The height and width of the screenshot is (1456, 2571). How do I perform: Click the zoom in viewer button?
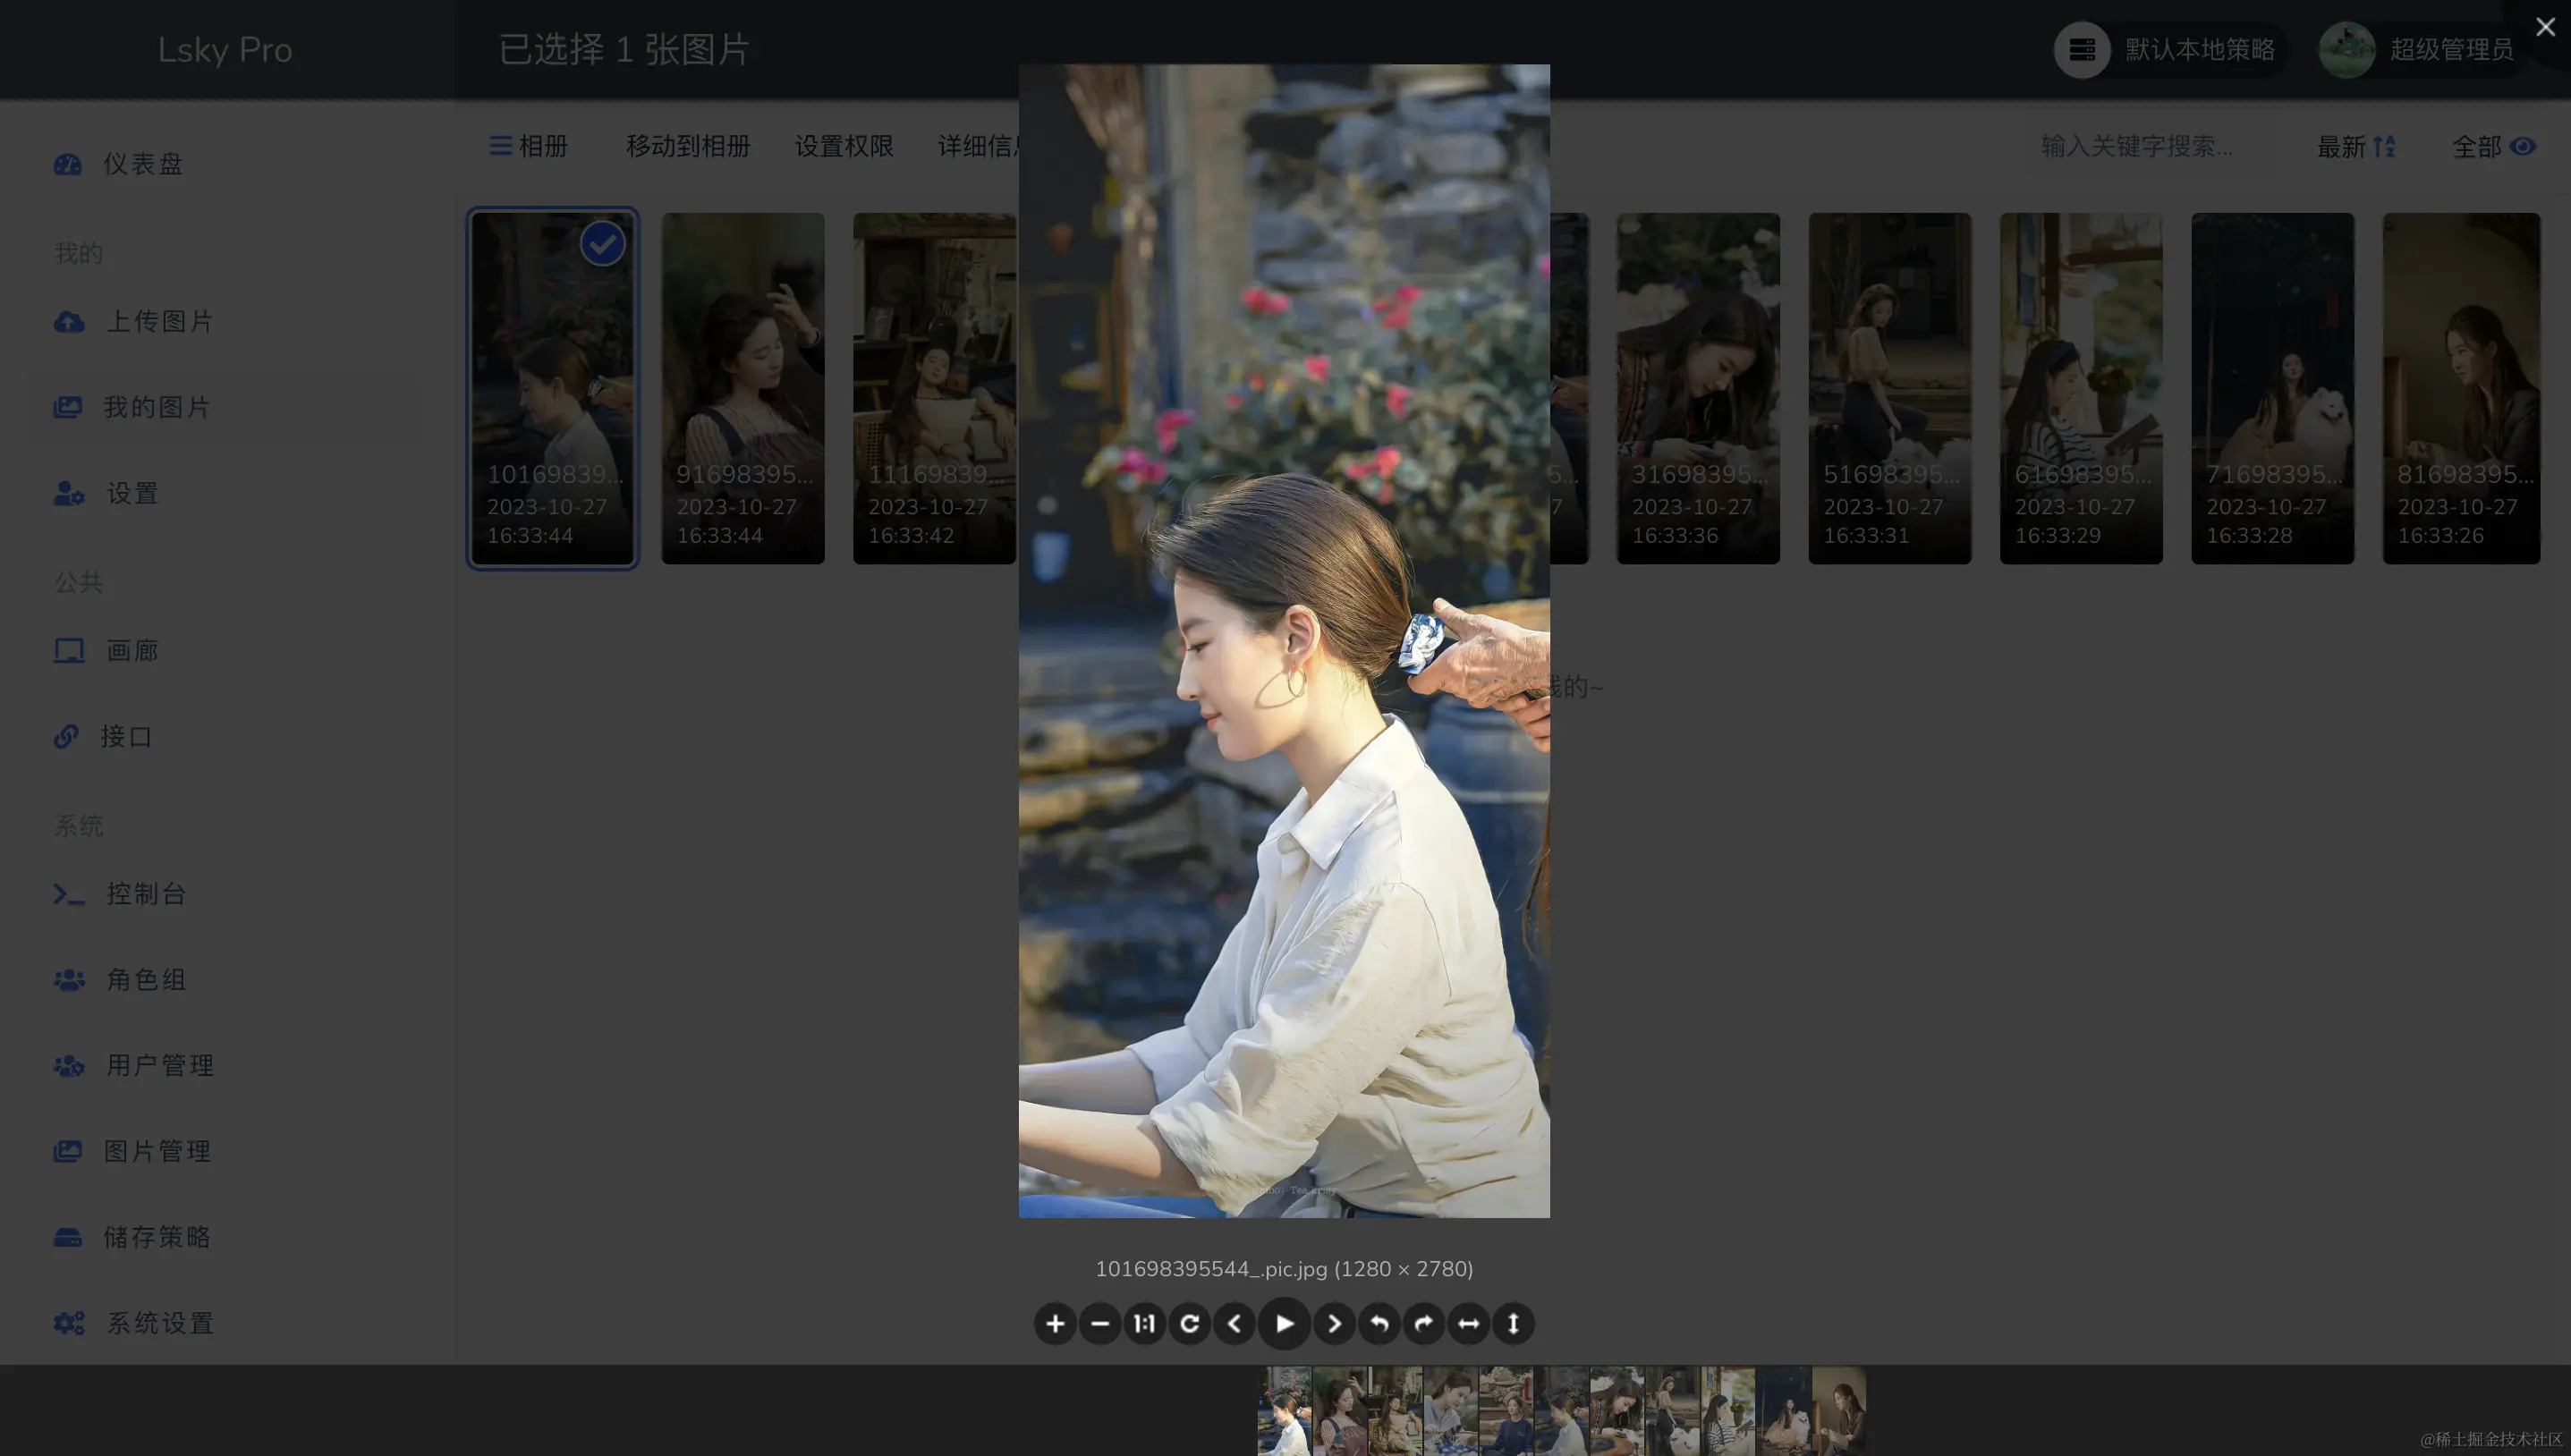coord(1054,1323)
